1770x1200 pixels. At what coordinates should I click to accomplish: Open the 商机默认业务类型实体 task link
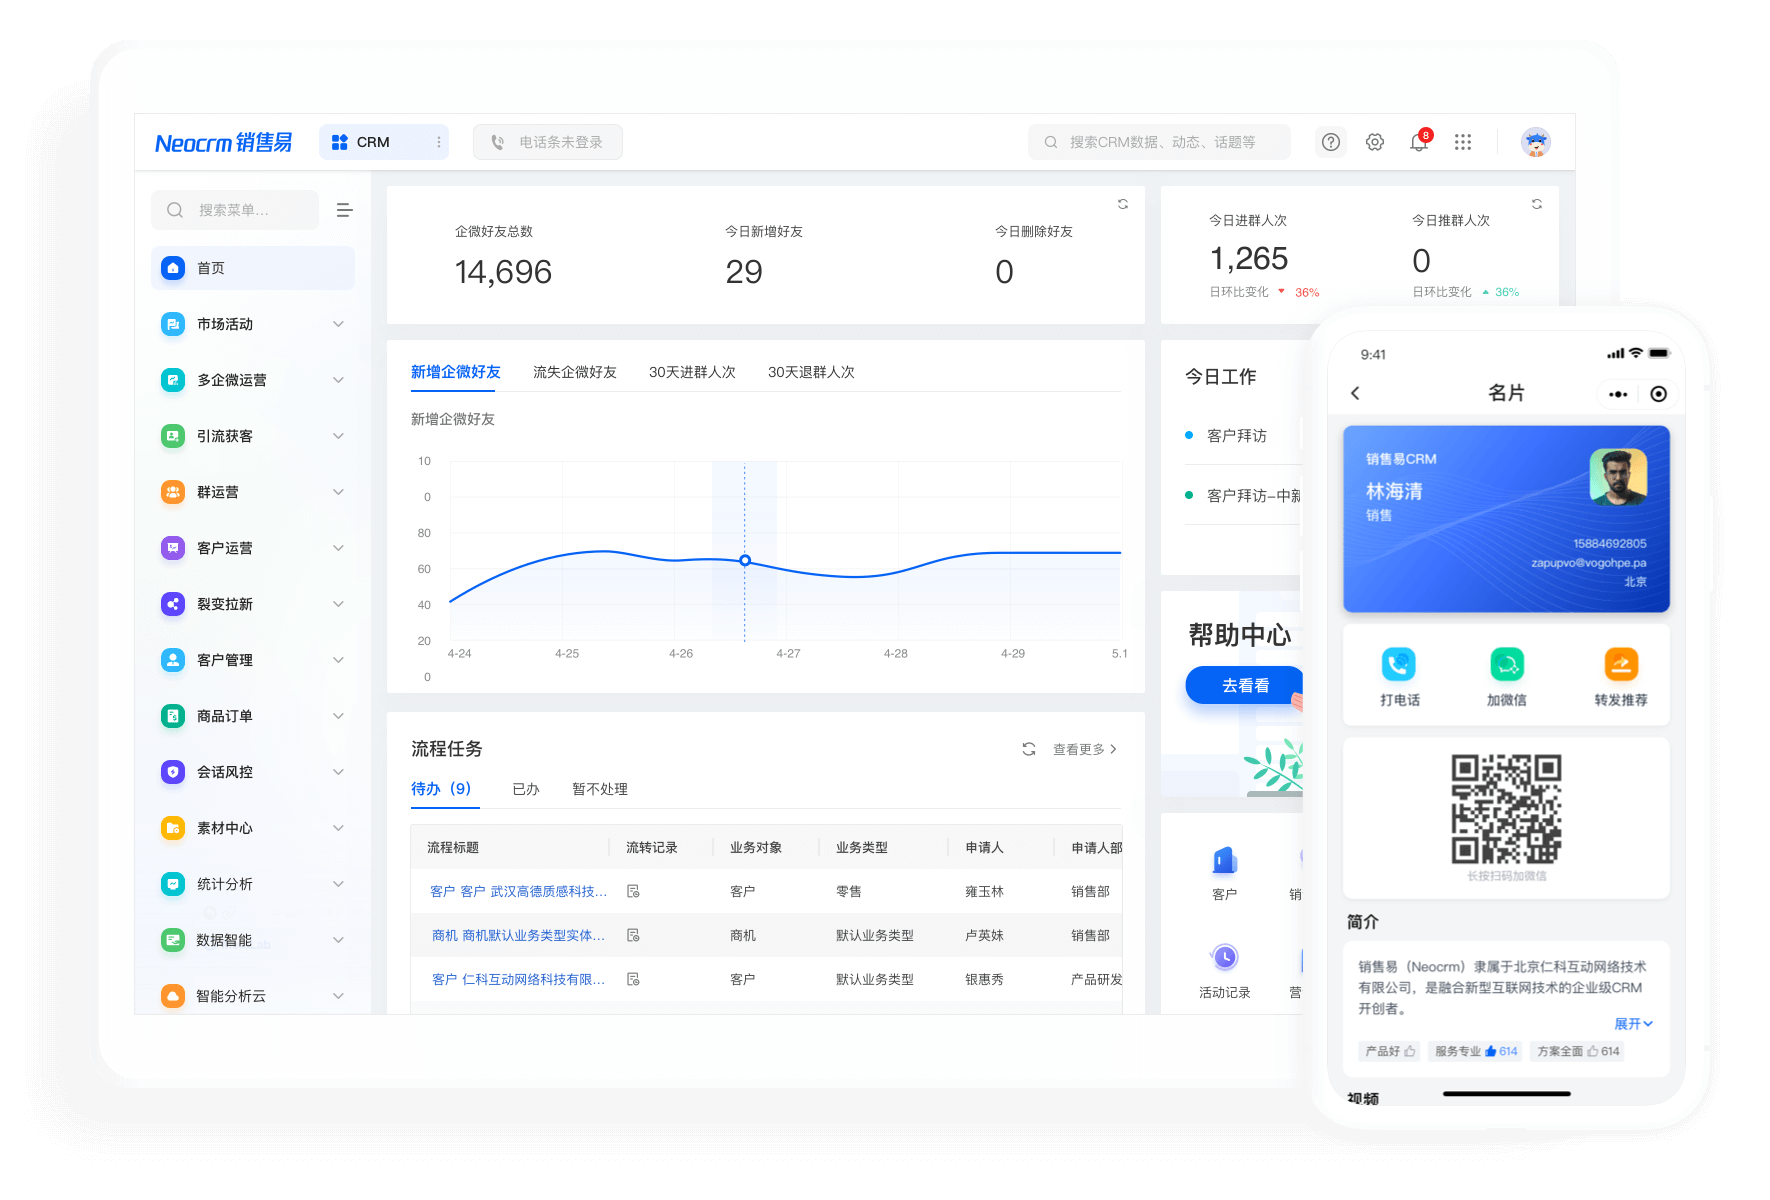[519, 935]
